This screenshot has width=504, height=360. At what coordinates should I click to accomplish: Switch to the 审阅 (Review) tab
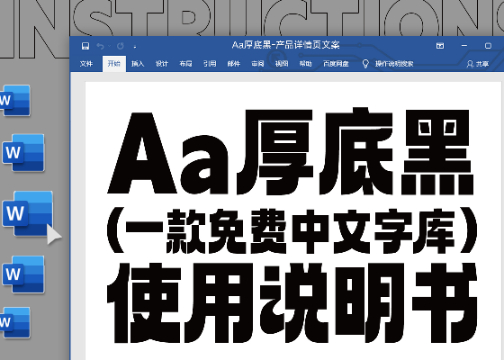(x=258, y=63)
